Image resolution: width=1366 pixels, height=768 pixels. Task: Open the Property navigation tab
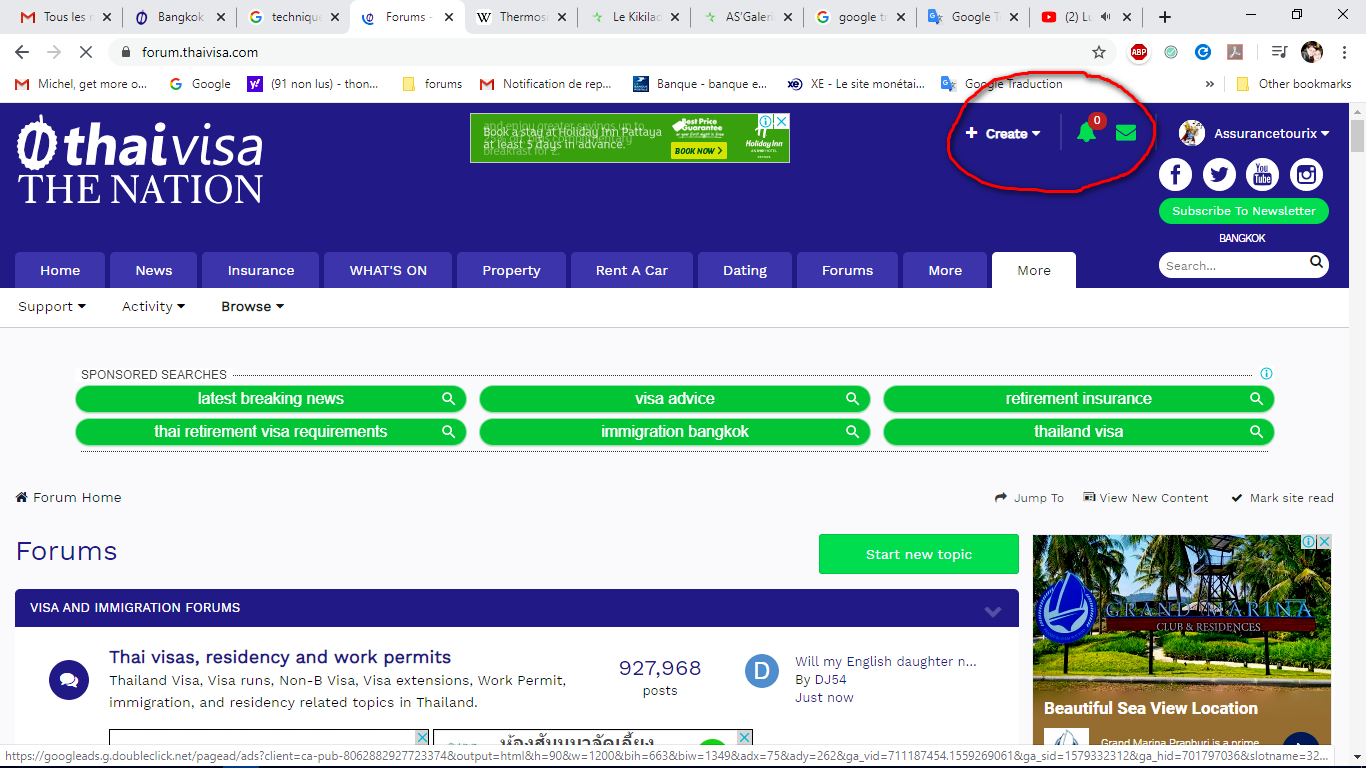pyautogui.click(x=511, y=270)
